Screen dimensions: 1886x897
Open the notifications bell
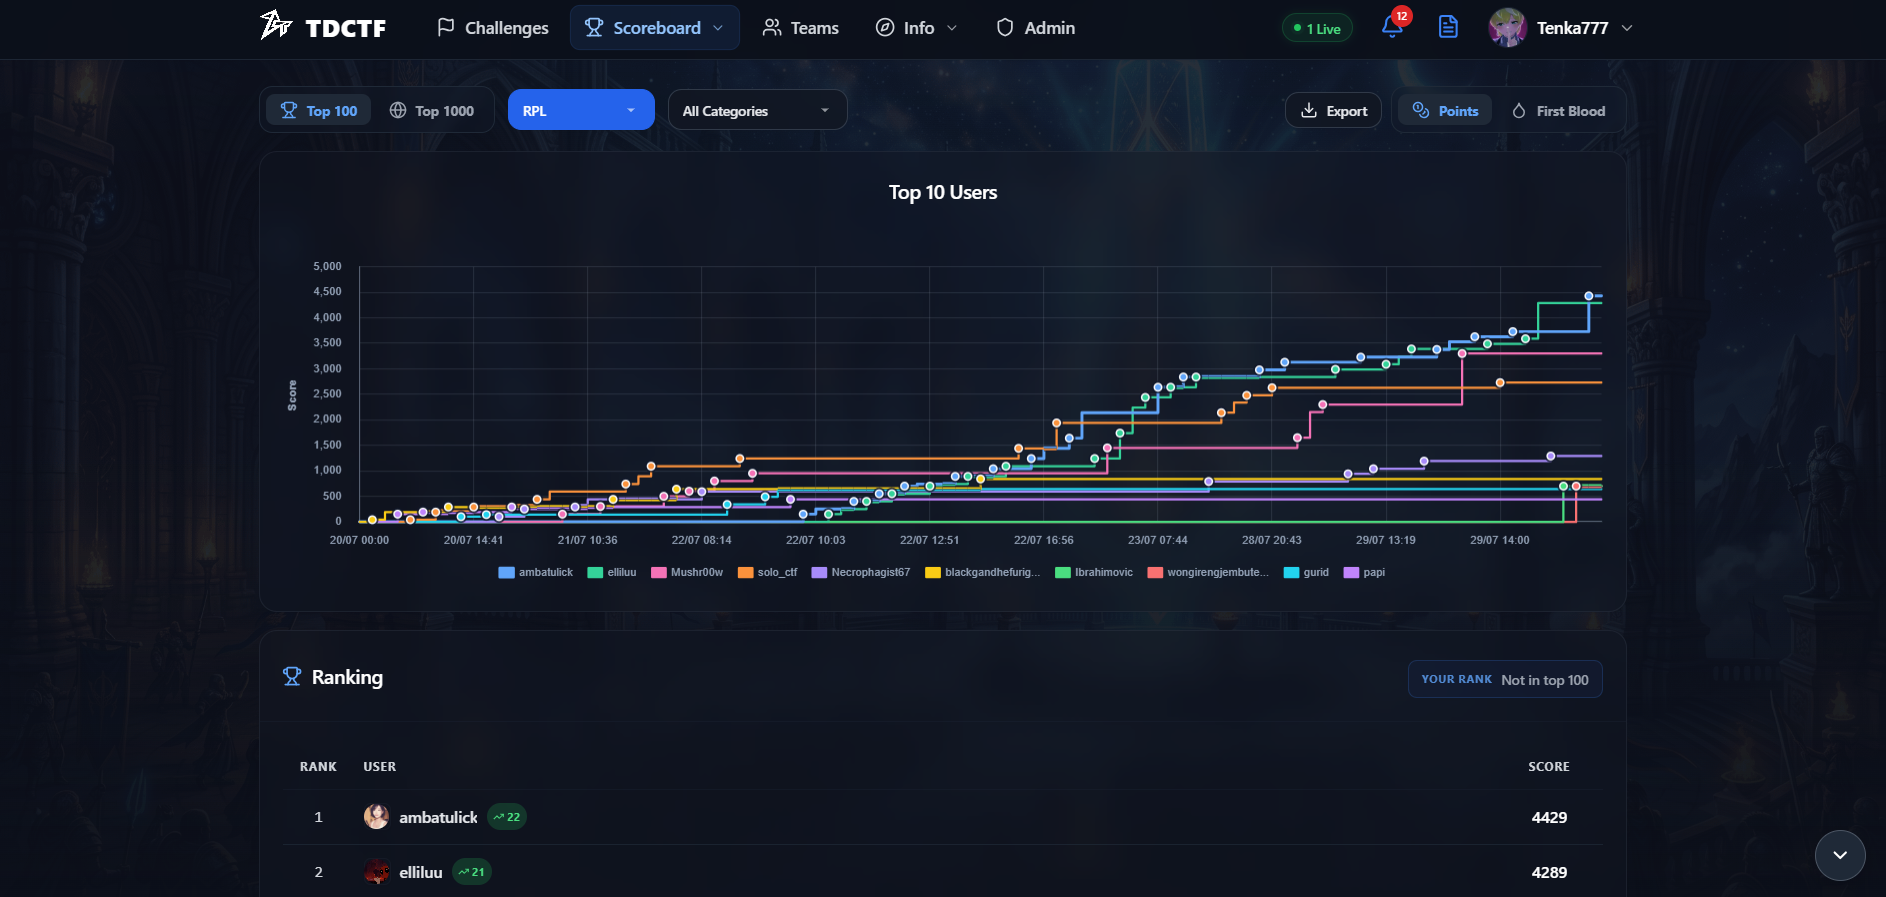coord(1392,27)
